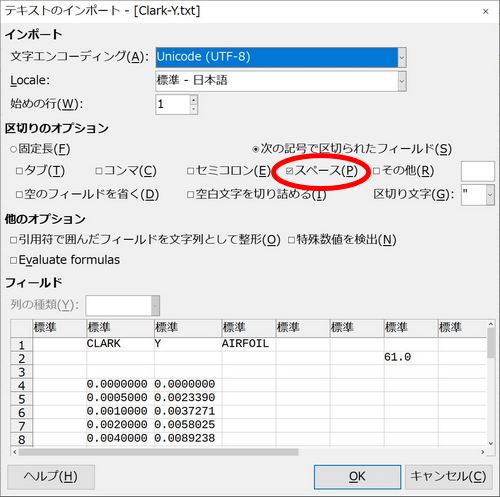Click row number 8 in preview

[x=22, y=440]
